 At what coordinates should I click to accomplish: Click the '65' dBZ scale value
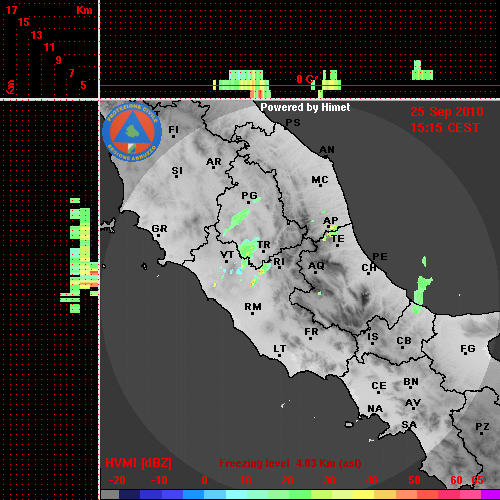[x=477, y=480]
